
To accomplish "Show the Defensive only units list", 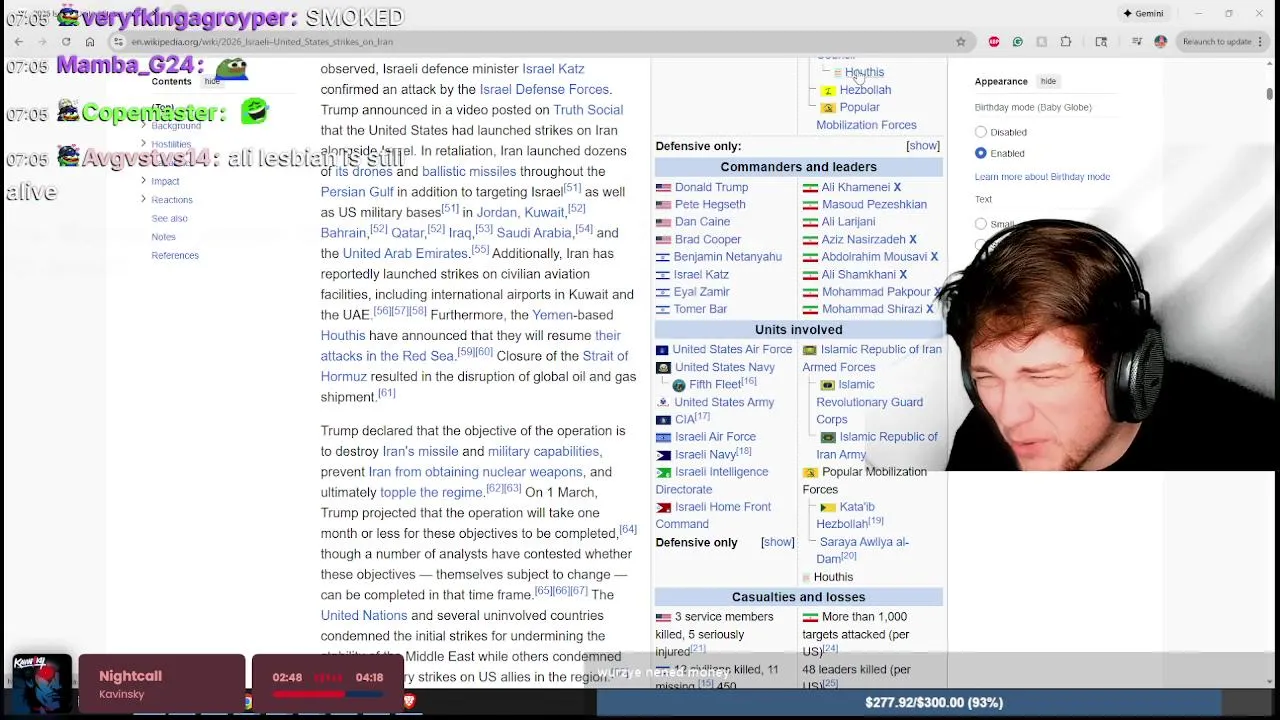I will [x=778, y=542].
